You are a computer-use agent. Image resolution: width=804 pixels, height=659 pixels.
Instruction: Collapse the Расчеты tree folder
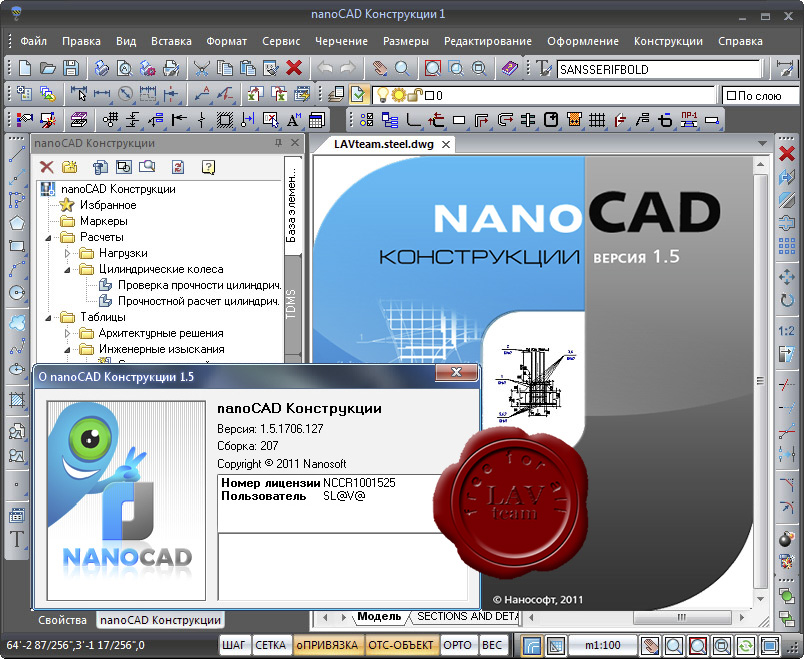point(48,237)
